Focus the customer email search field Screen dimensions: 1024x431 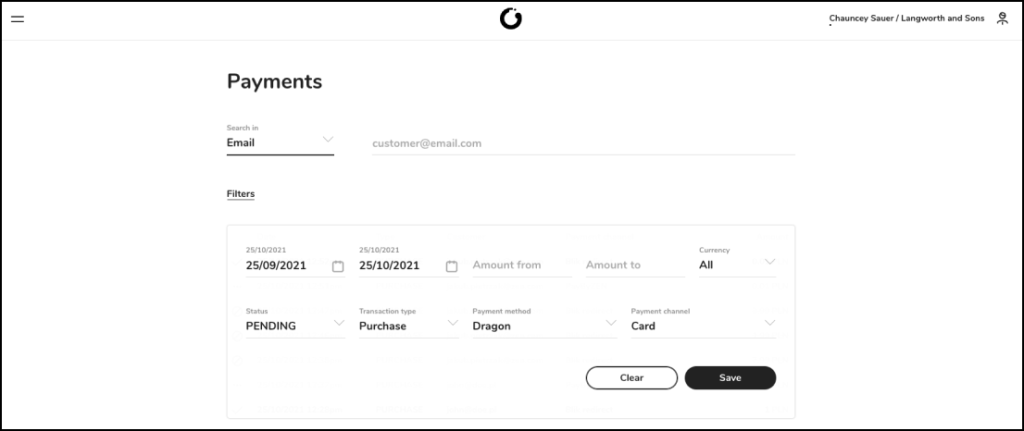(x=583, y=144)
